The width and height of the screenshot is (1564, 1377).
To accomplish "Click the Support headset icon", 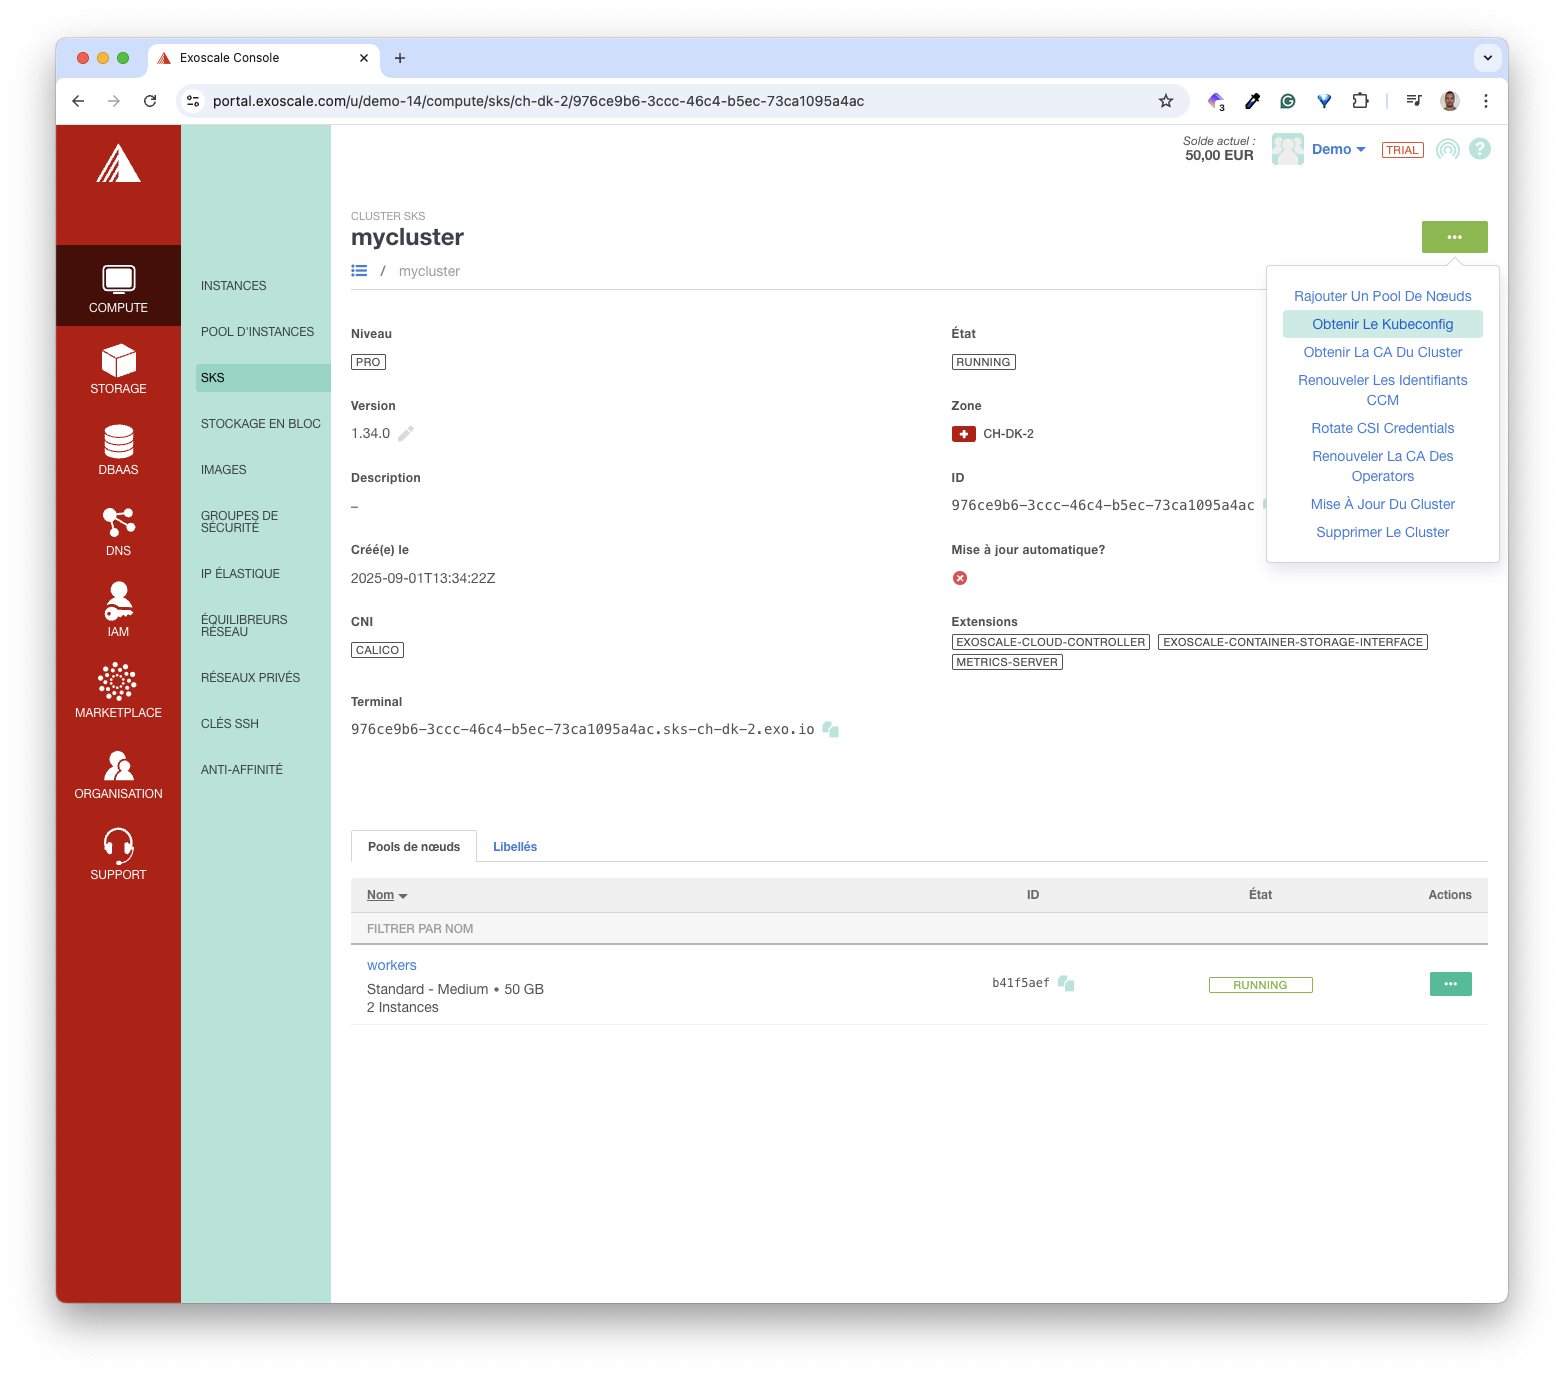I will pyautogui.click(x=118, y=846).
